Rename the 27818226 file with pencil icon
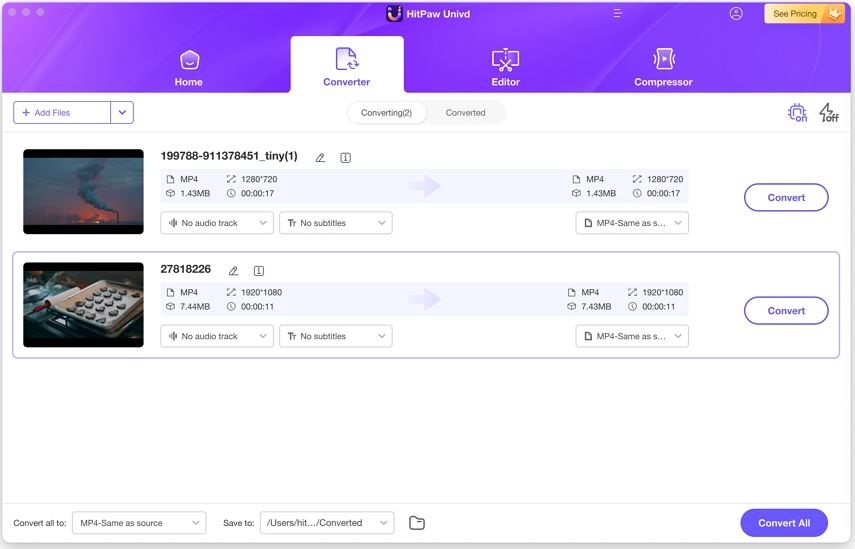This screenshot has height=549, width=855. click(233, 270)
